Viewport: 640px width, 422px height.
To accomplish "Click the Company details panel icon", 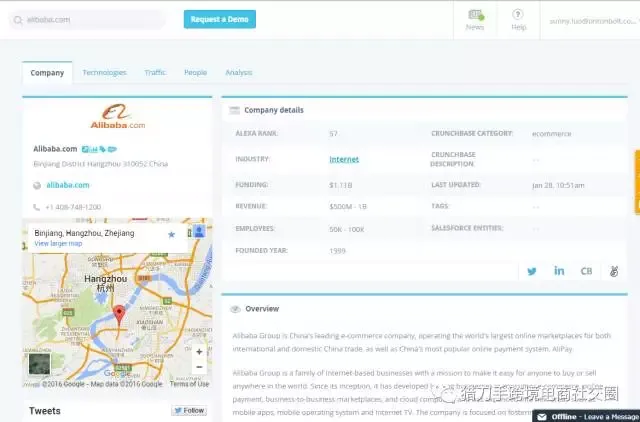I will click(x=234, y=110).
